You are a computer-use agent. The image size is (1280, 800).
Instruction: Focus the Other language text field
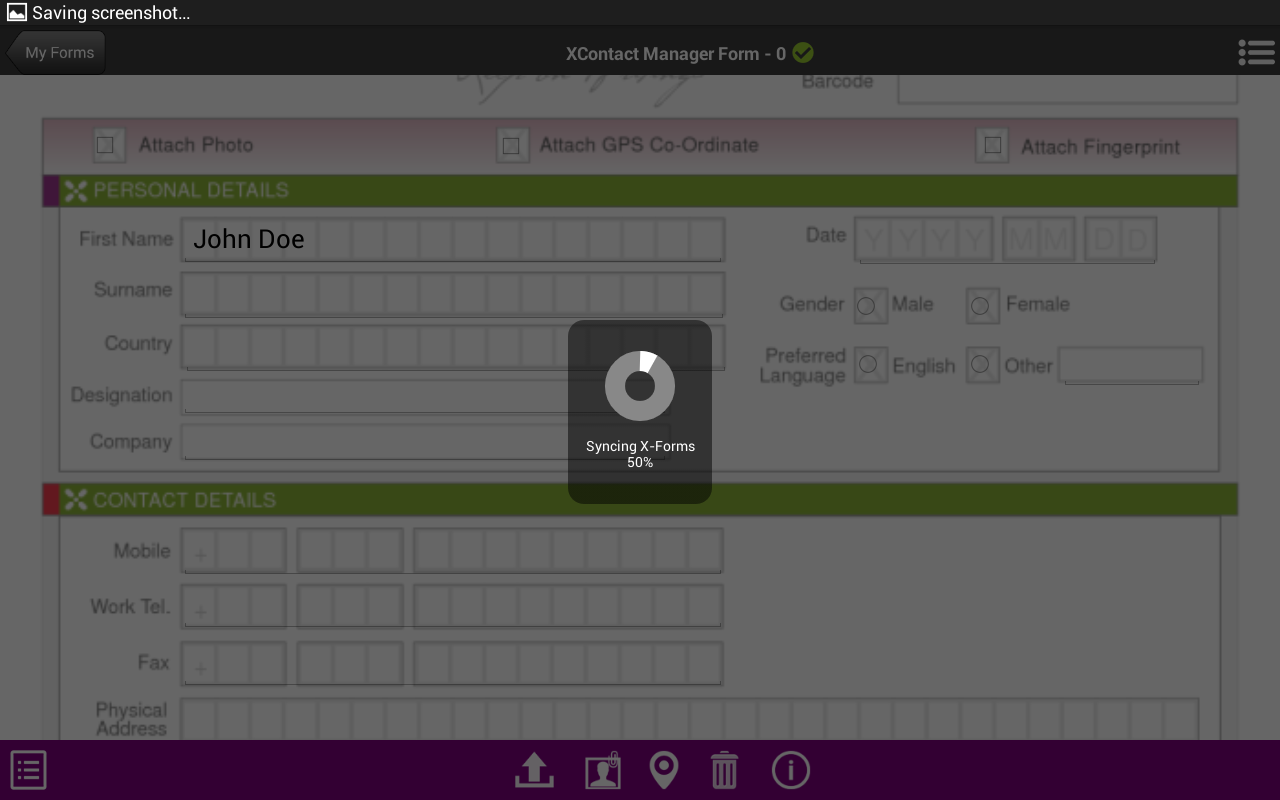tap(1131, 365)
